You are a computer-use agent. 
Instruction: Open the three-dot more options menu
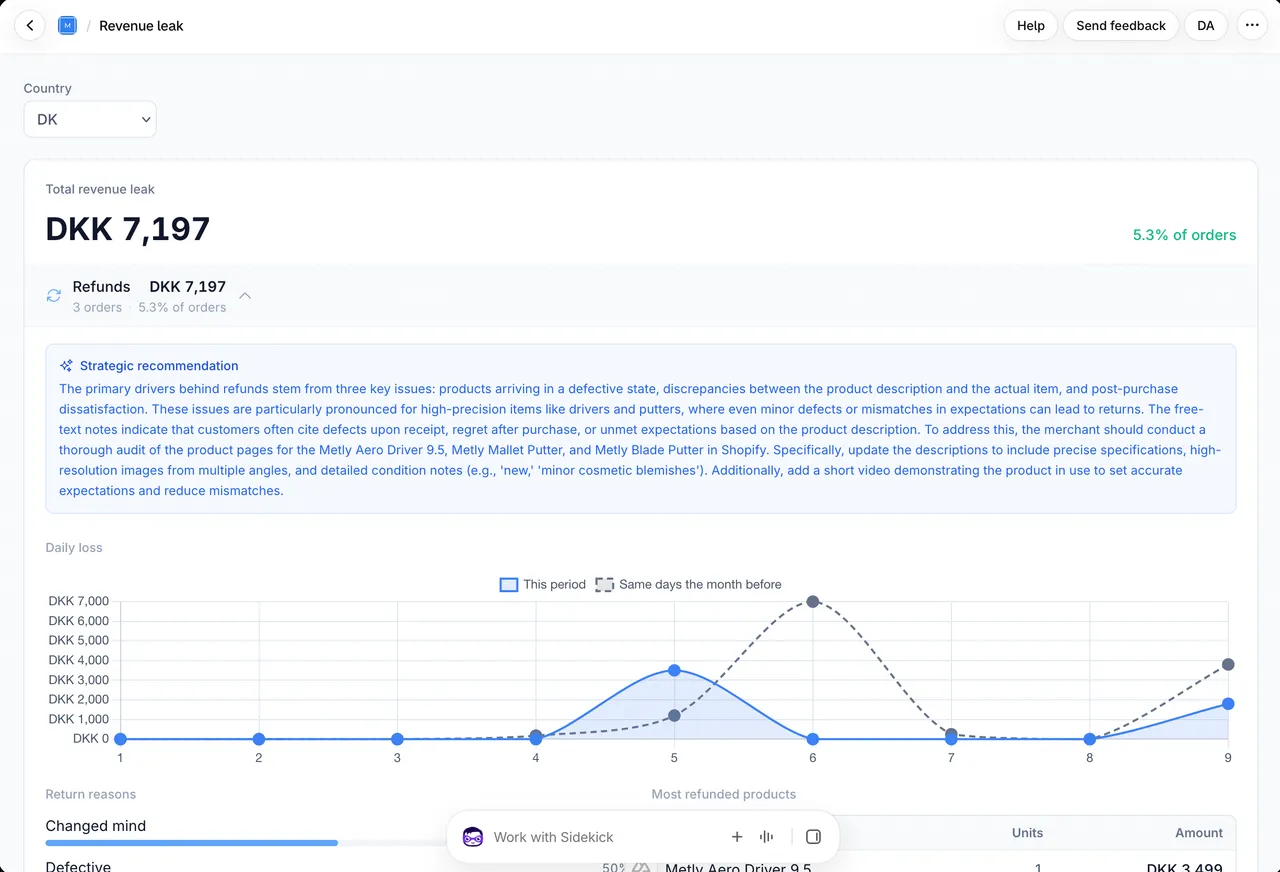click(x=1252, y=26)
